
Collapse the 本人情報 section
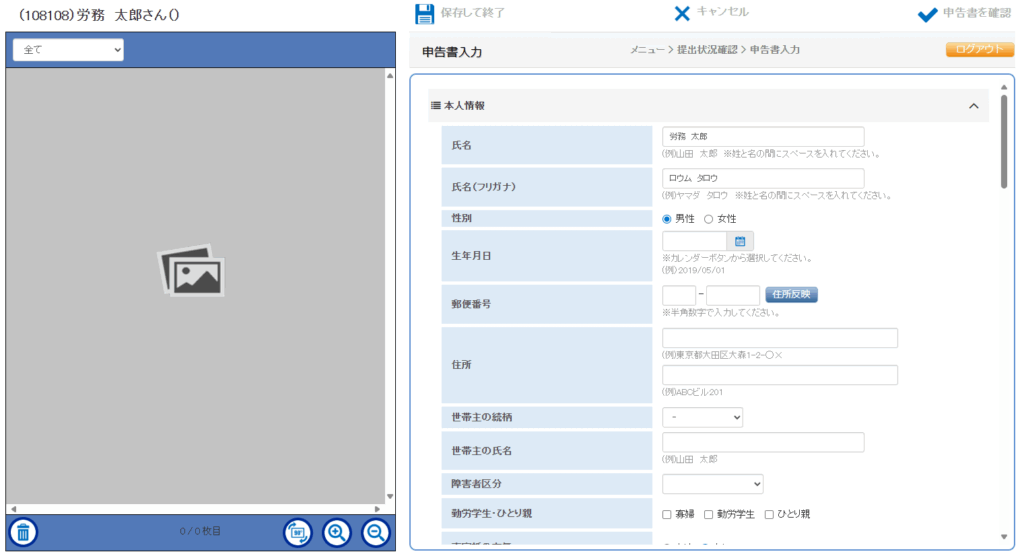(973, 106)
